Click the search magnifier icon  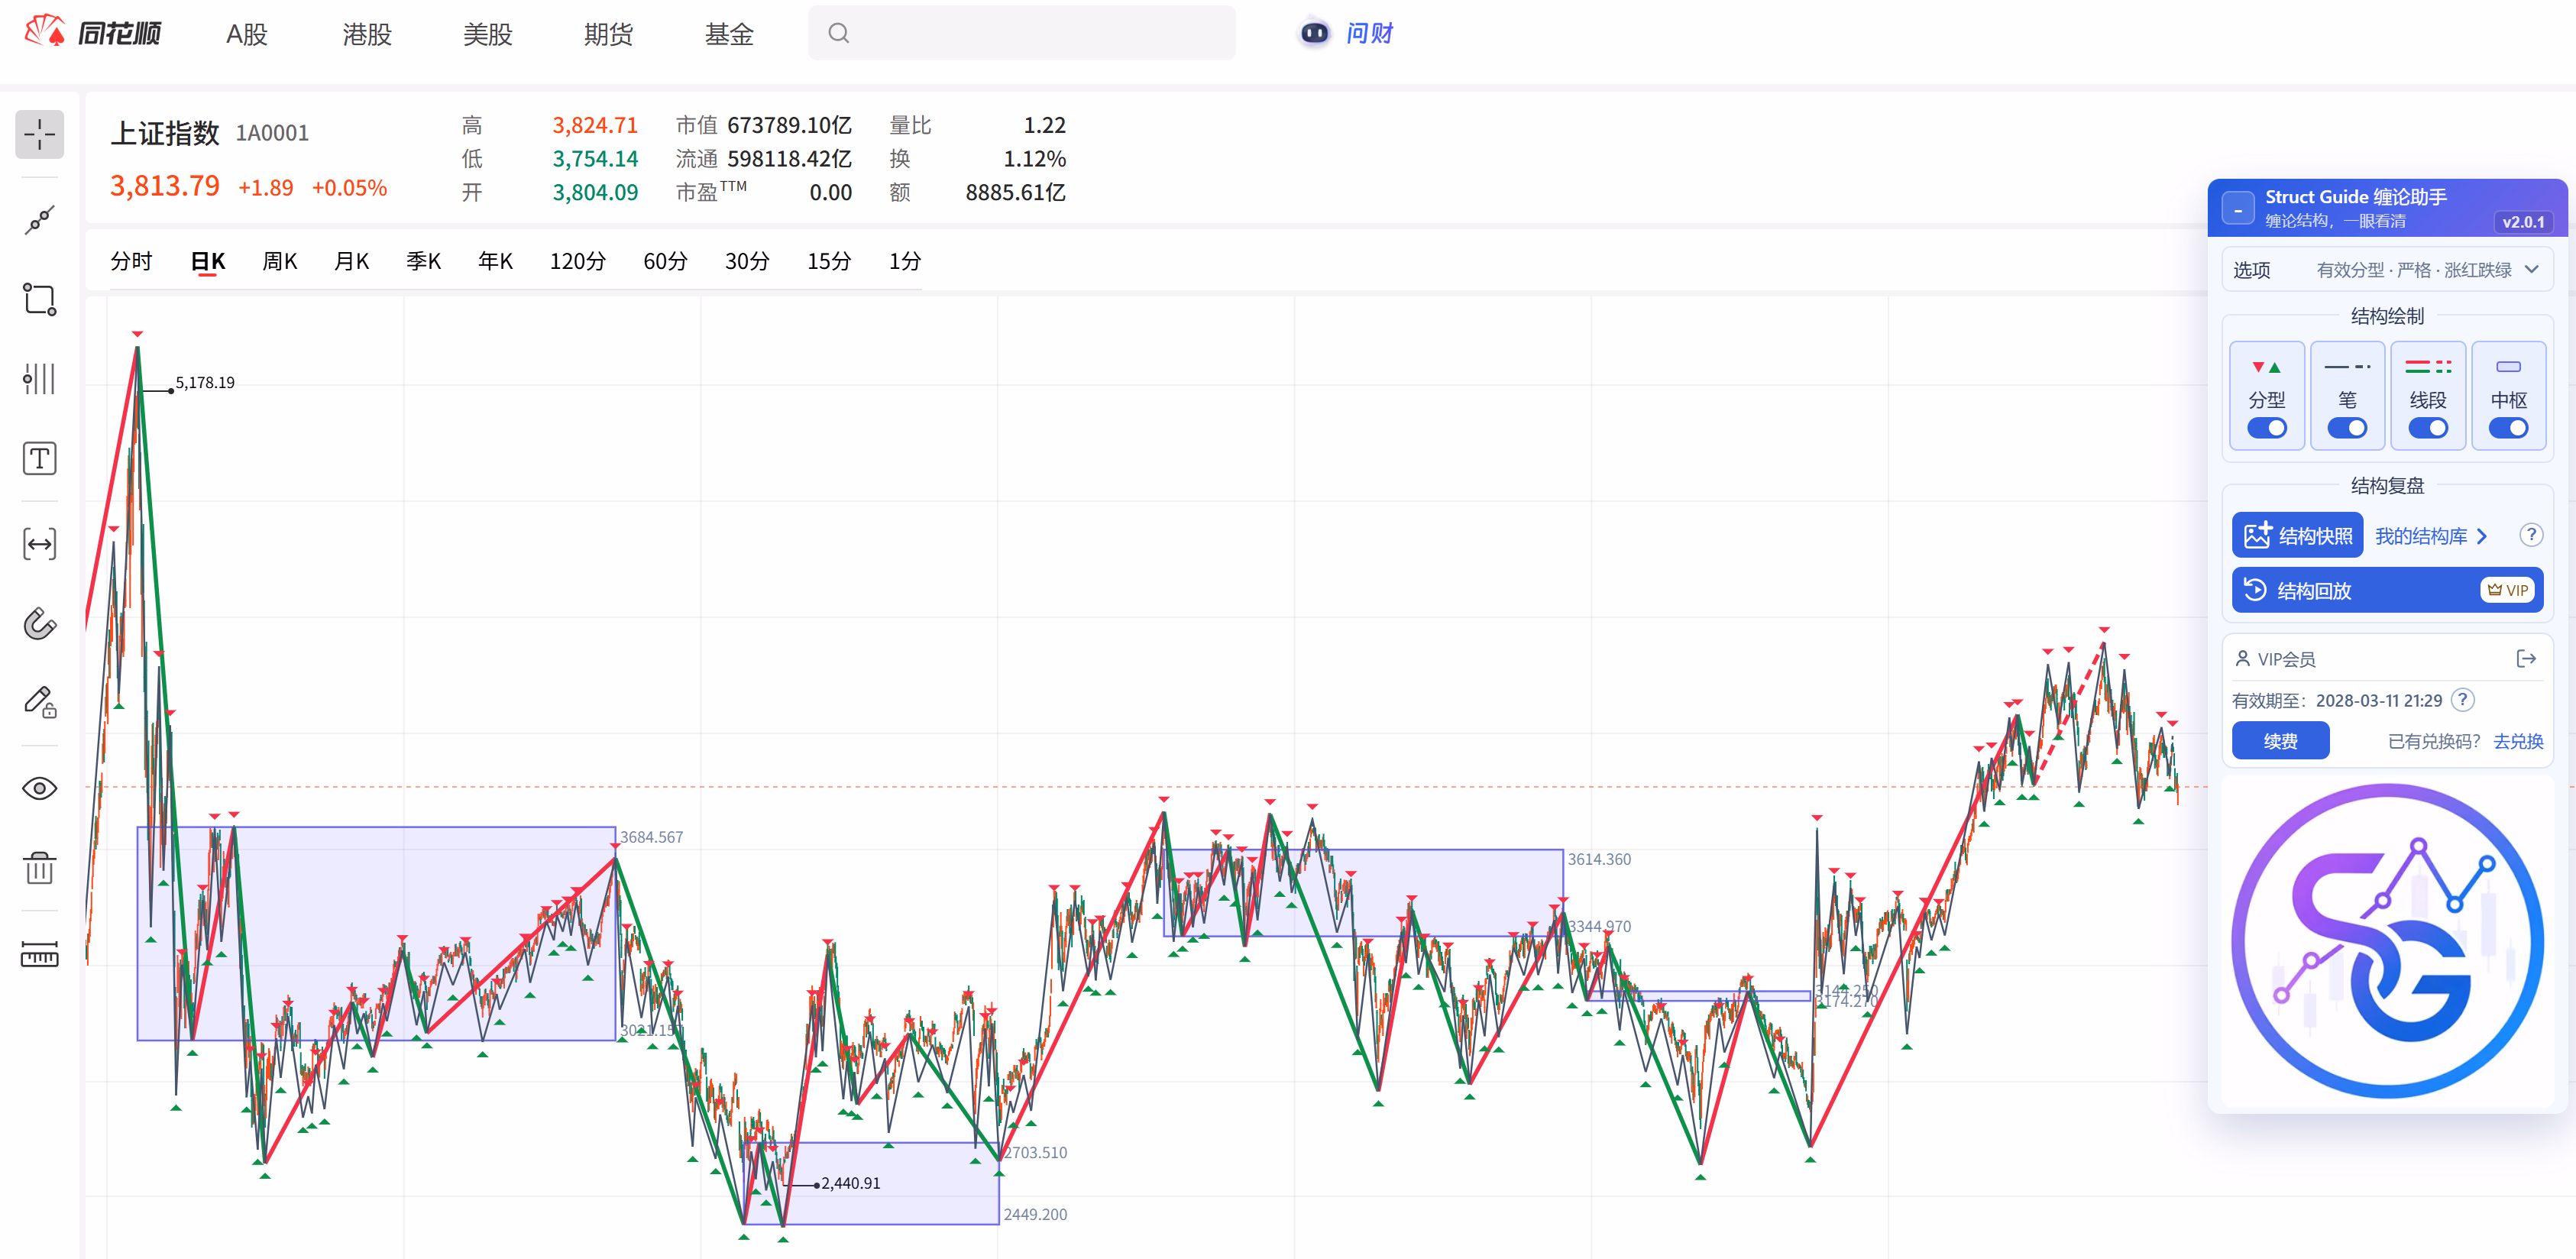(839, 33)
